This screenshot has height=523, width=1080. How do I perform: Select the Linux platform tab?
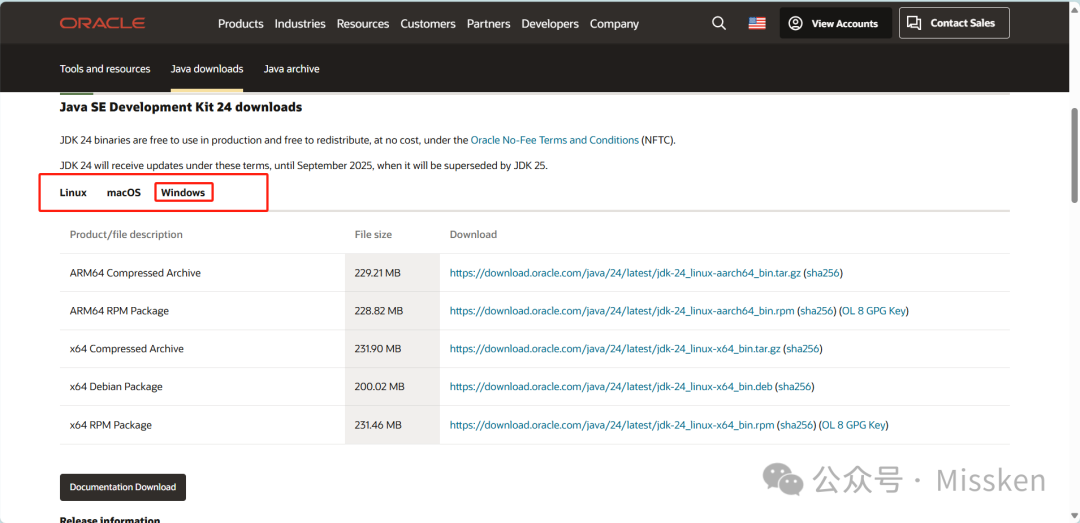tap(73, 192)
